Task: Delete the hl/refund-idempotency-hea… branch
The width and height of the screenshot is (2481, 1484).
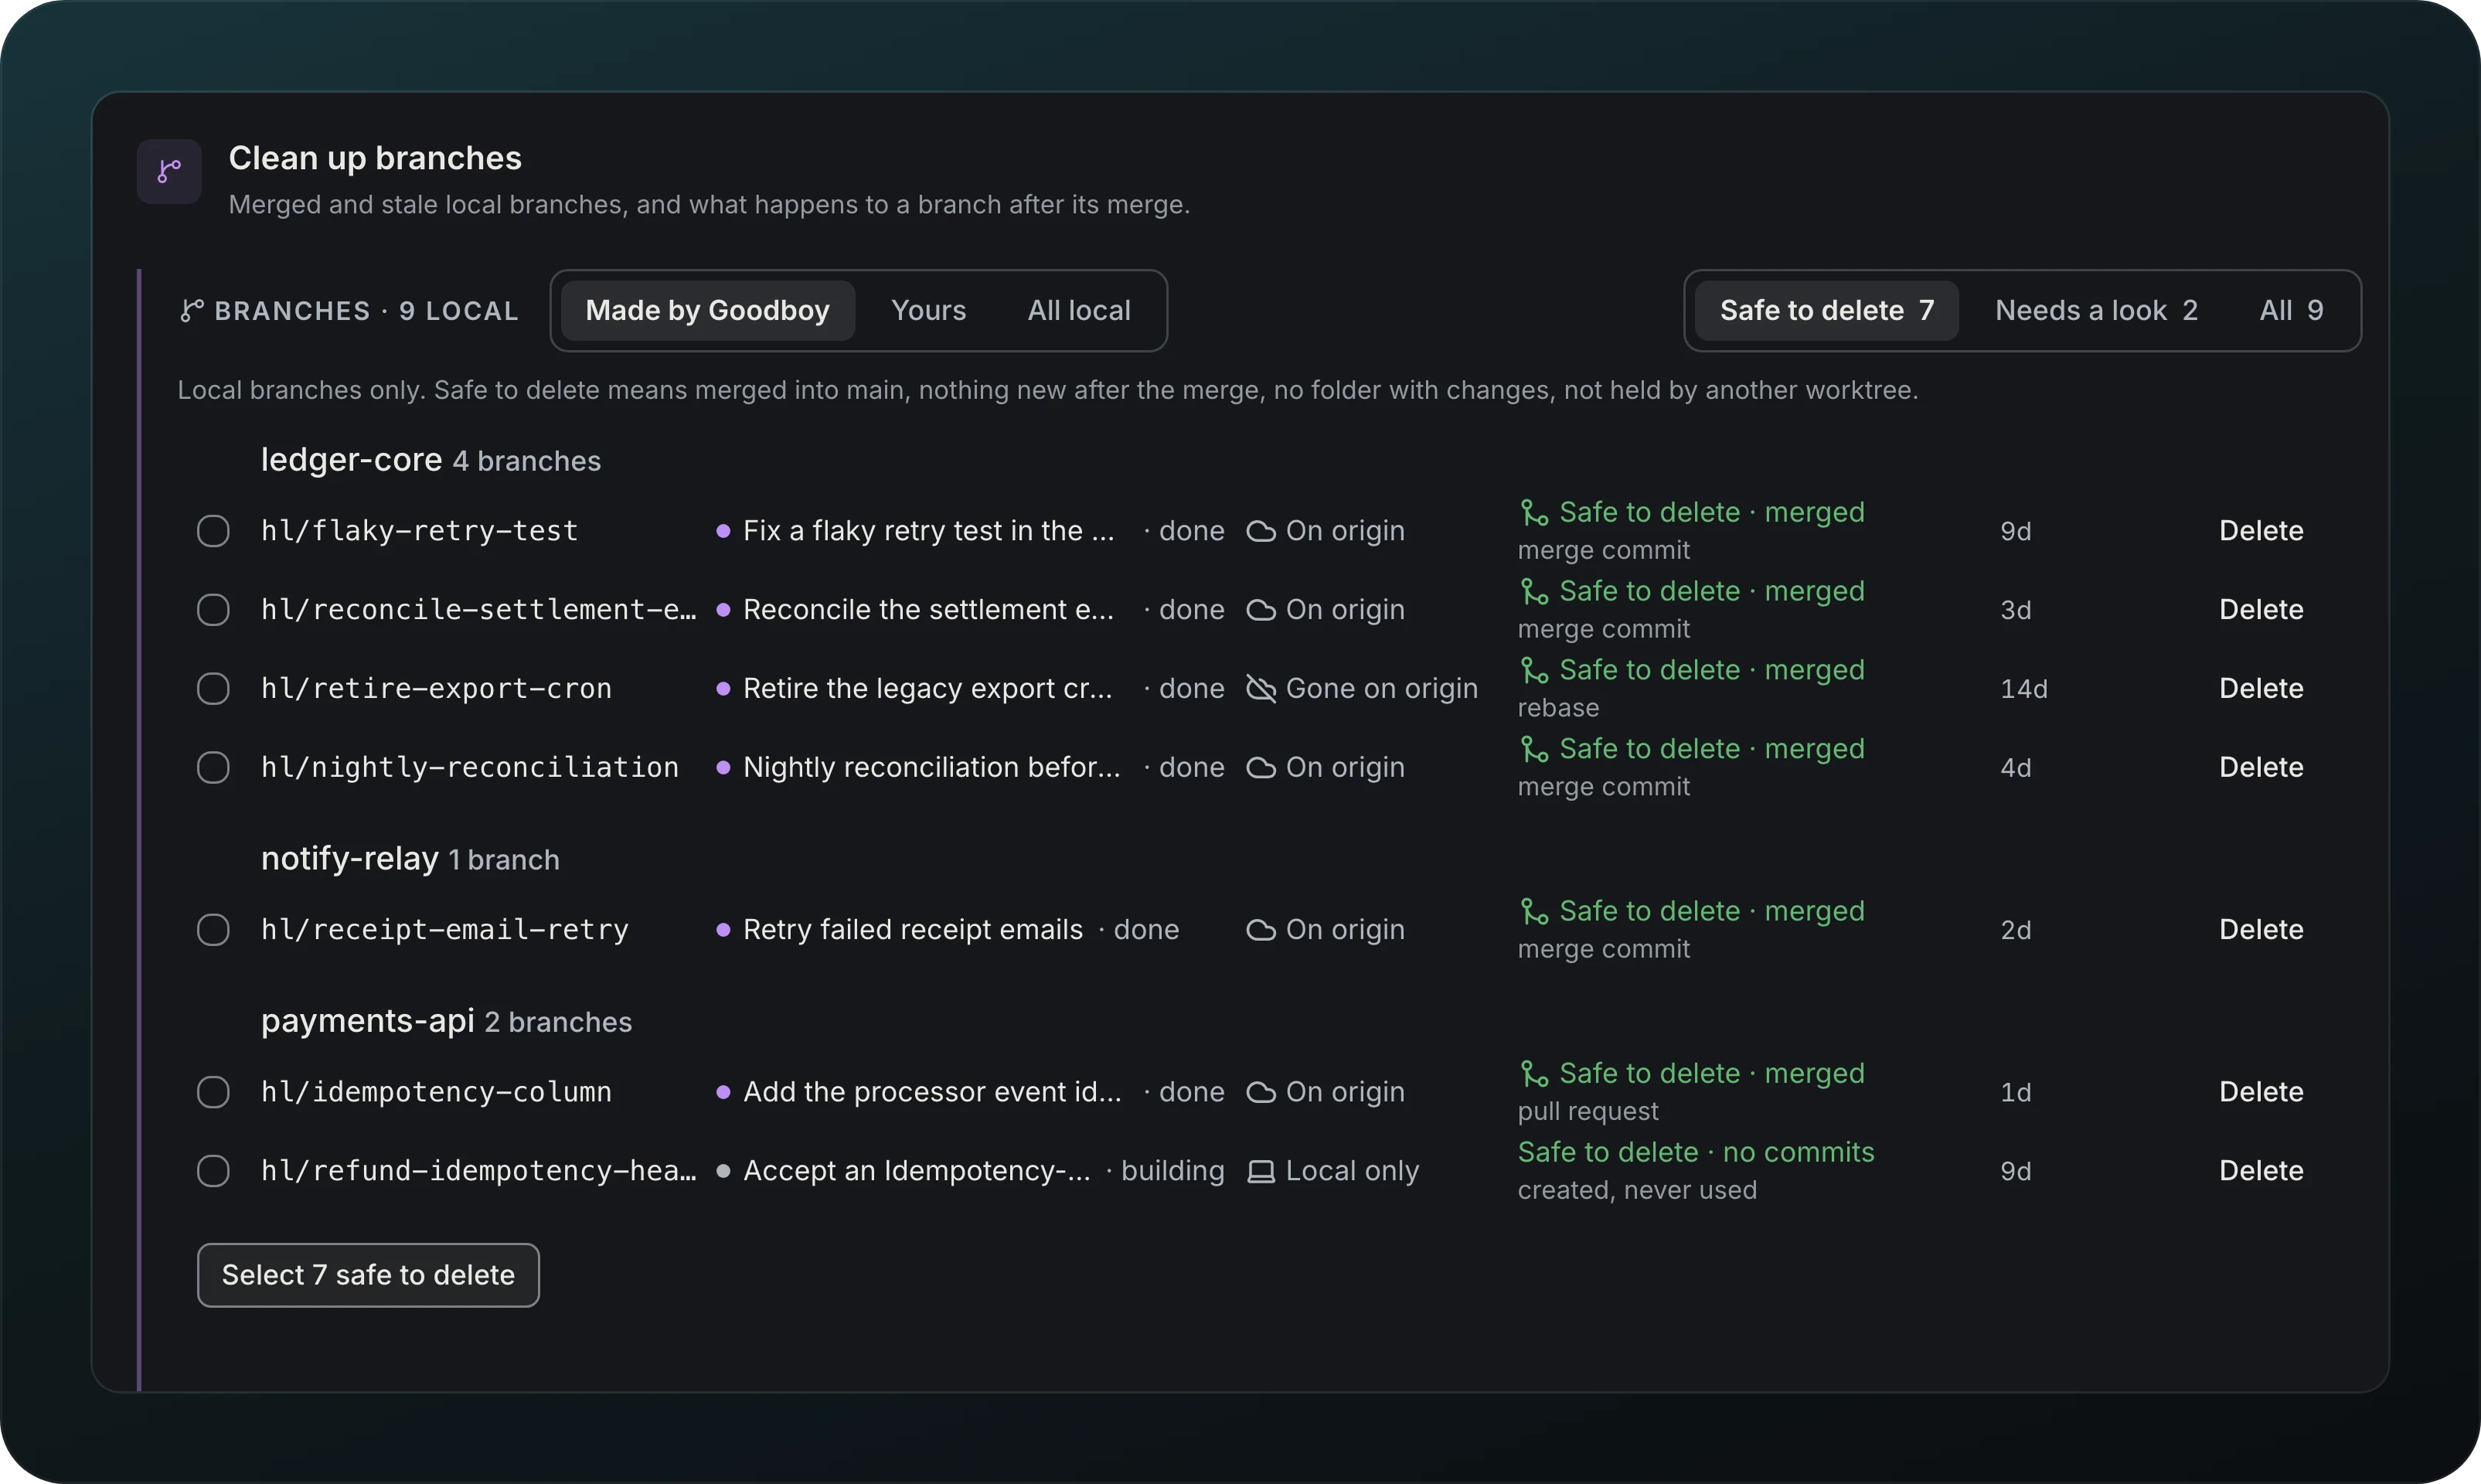Action: point(2261,1171)
